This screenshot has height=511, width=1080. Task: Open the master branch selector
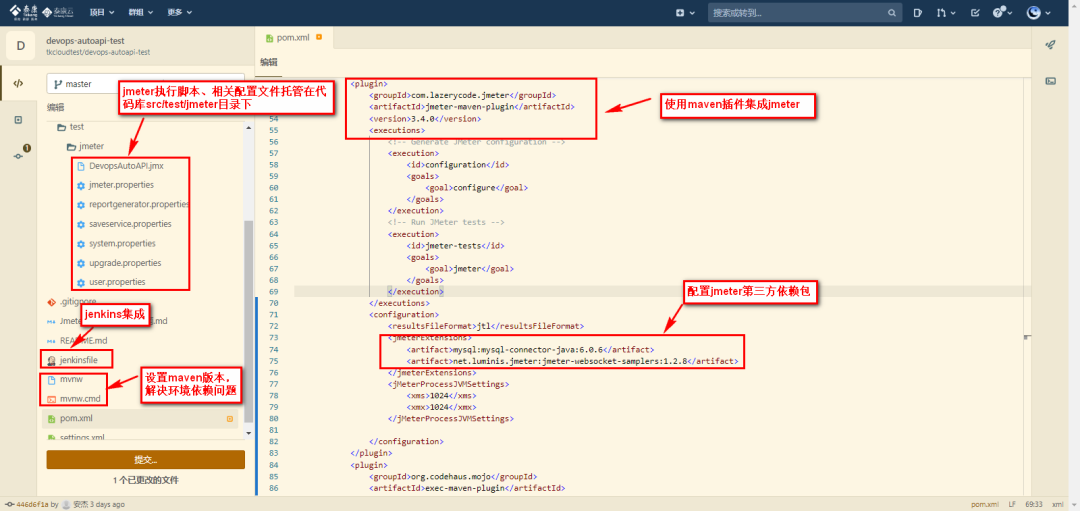pyautogui.click(x=145, y=83)
